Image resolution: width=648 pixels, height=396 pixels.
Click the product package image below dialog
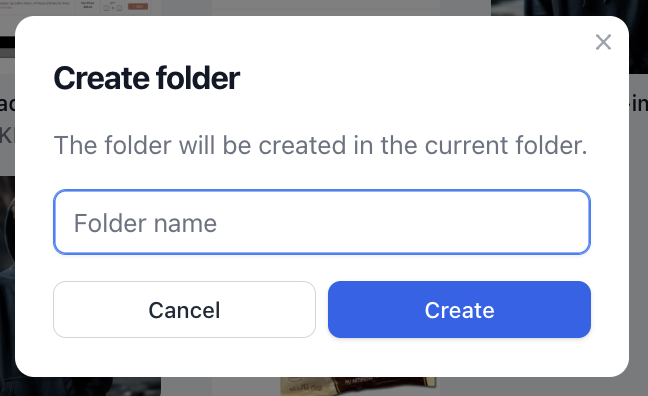pos(357,386)
